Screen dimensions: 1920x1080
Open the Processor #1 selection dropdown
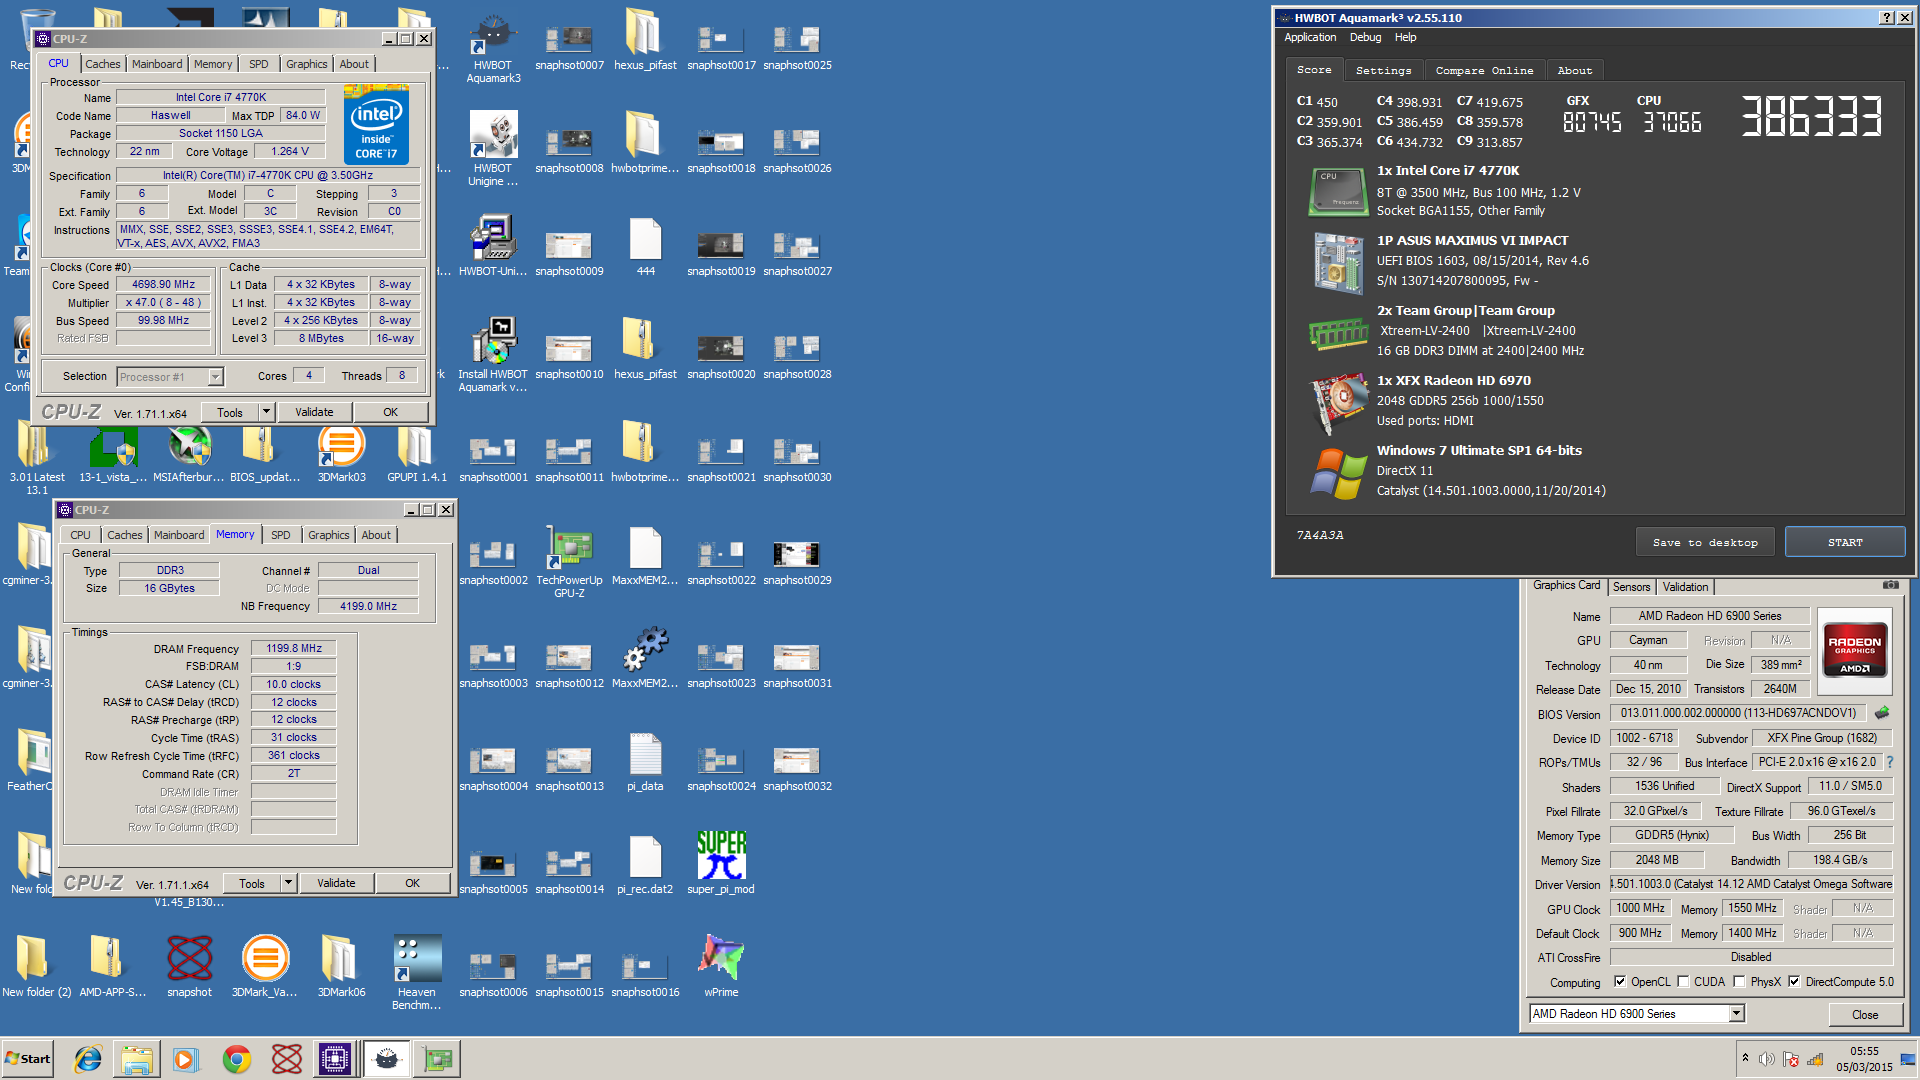click(170, 377)
